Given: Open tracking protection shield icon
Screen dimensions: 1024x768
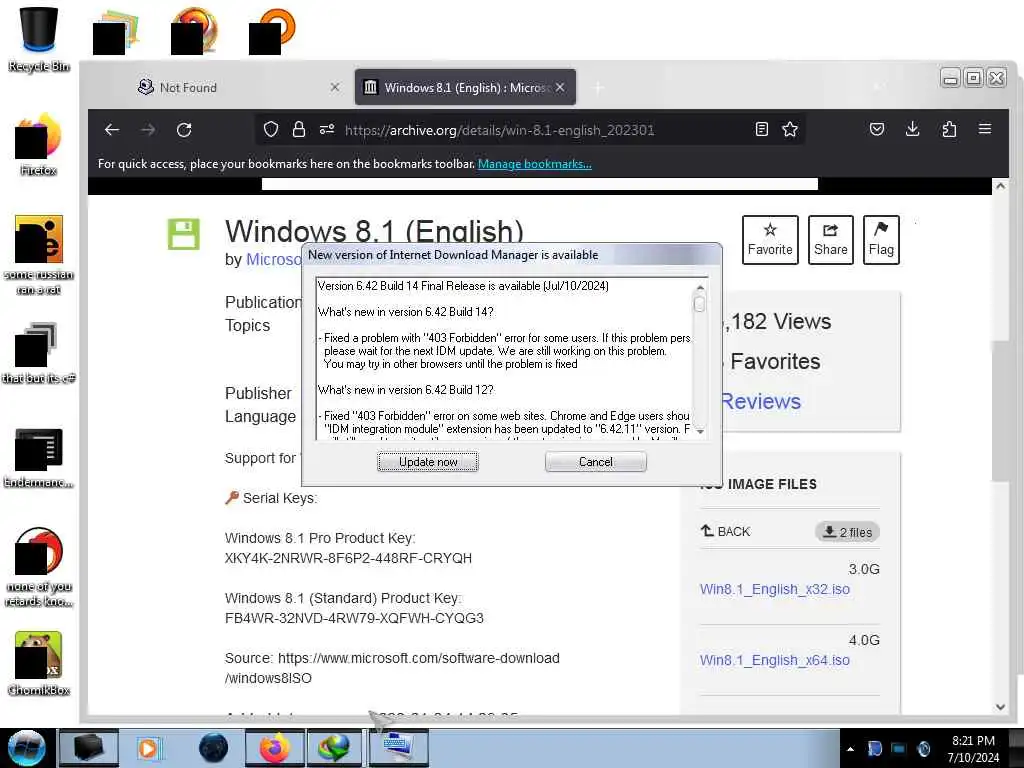Looking at the screenshot, I should click(x=271, y=129).
